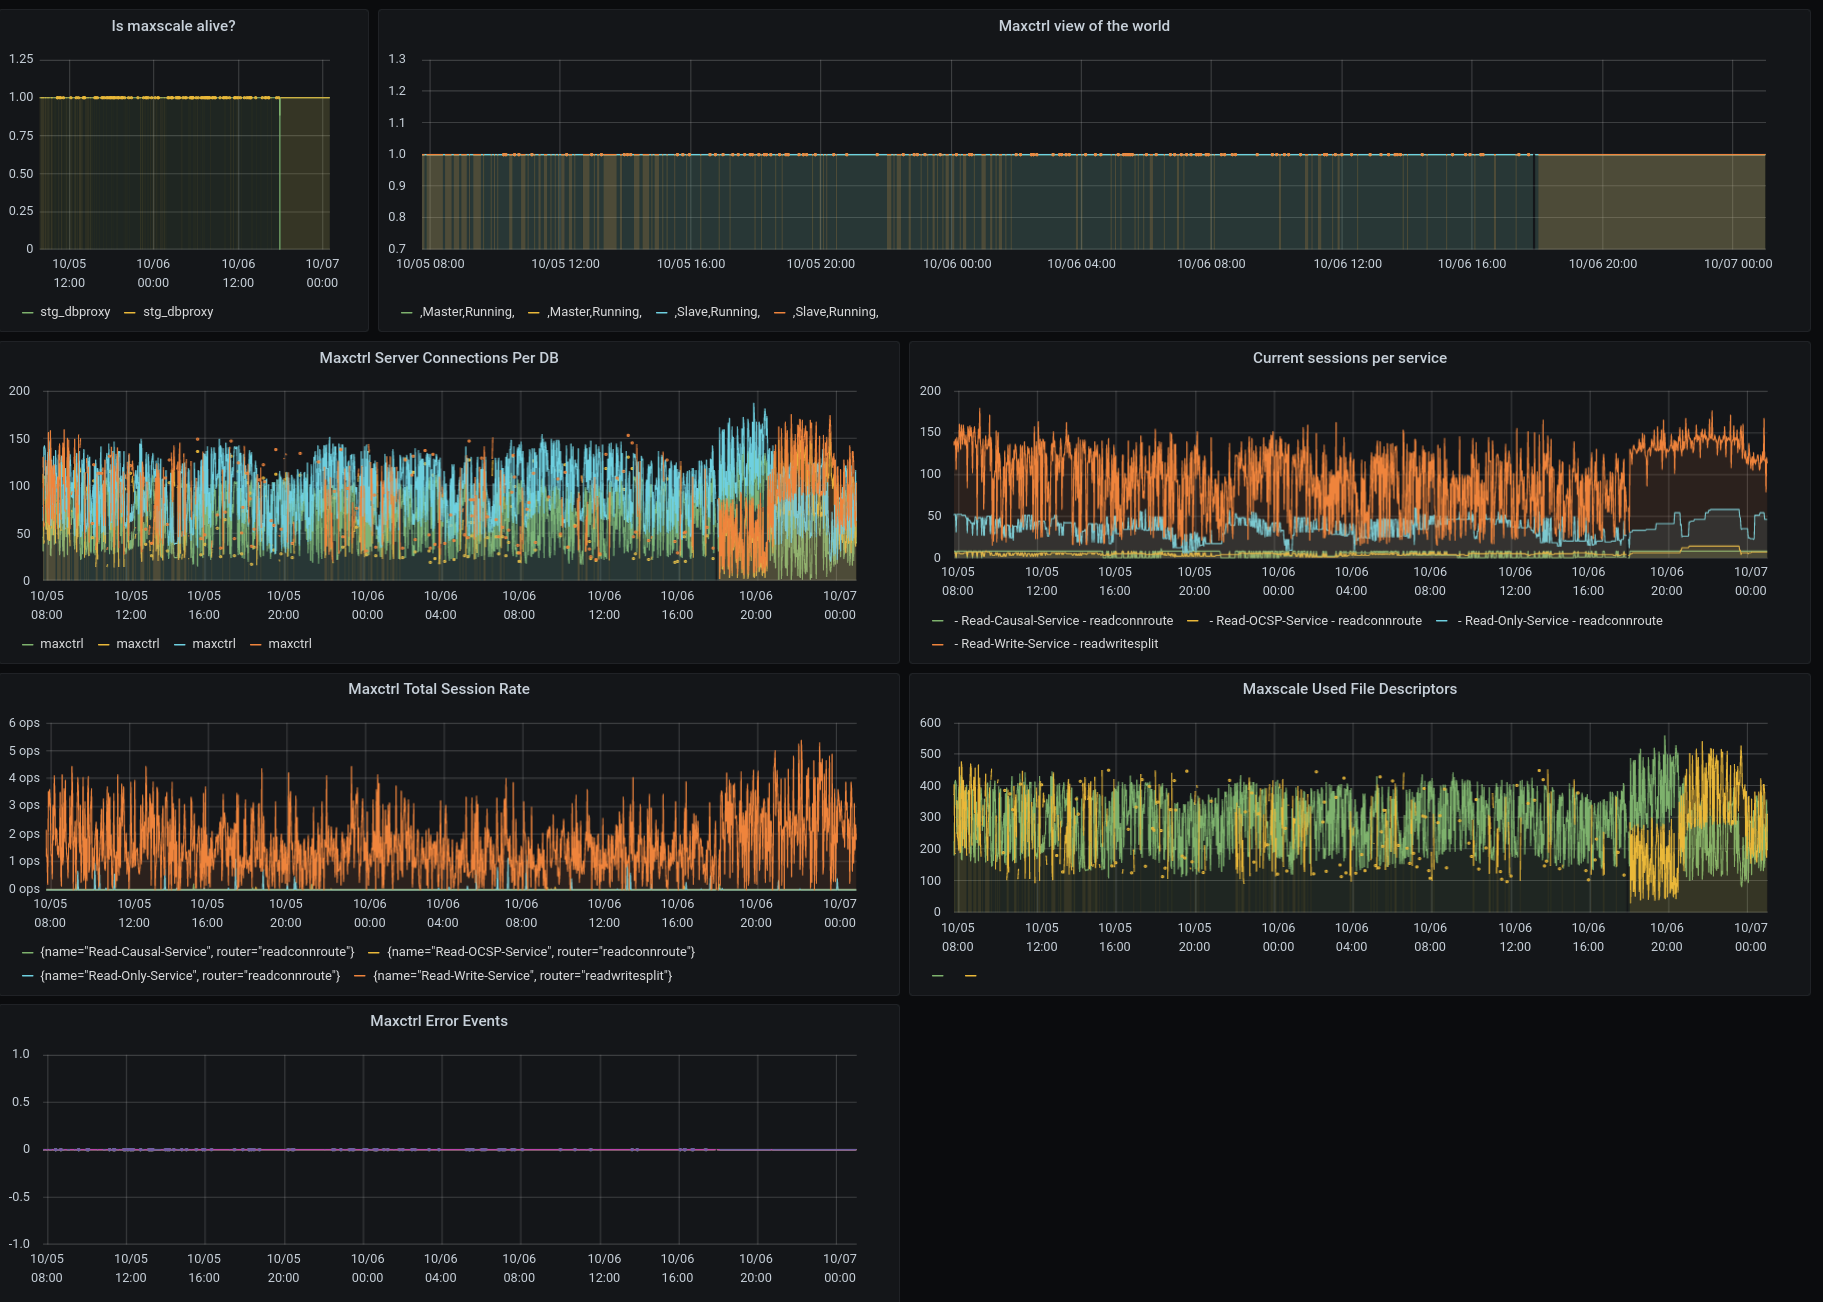
Task: Click the 'Maxctrl Error Events' panel title
Action: tap(438, 1021)
